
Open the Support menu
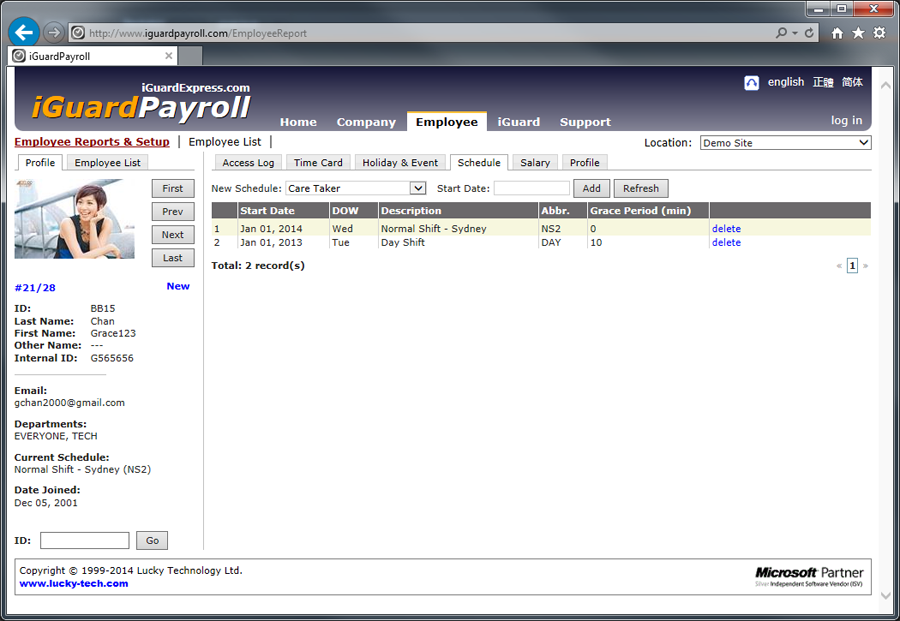(585, 122)
